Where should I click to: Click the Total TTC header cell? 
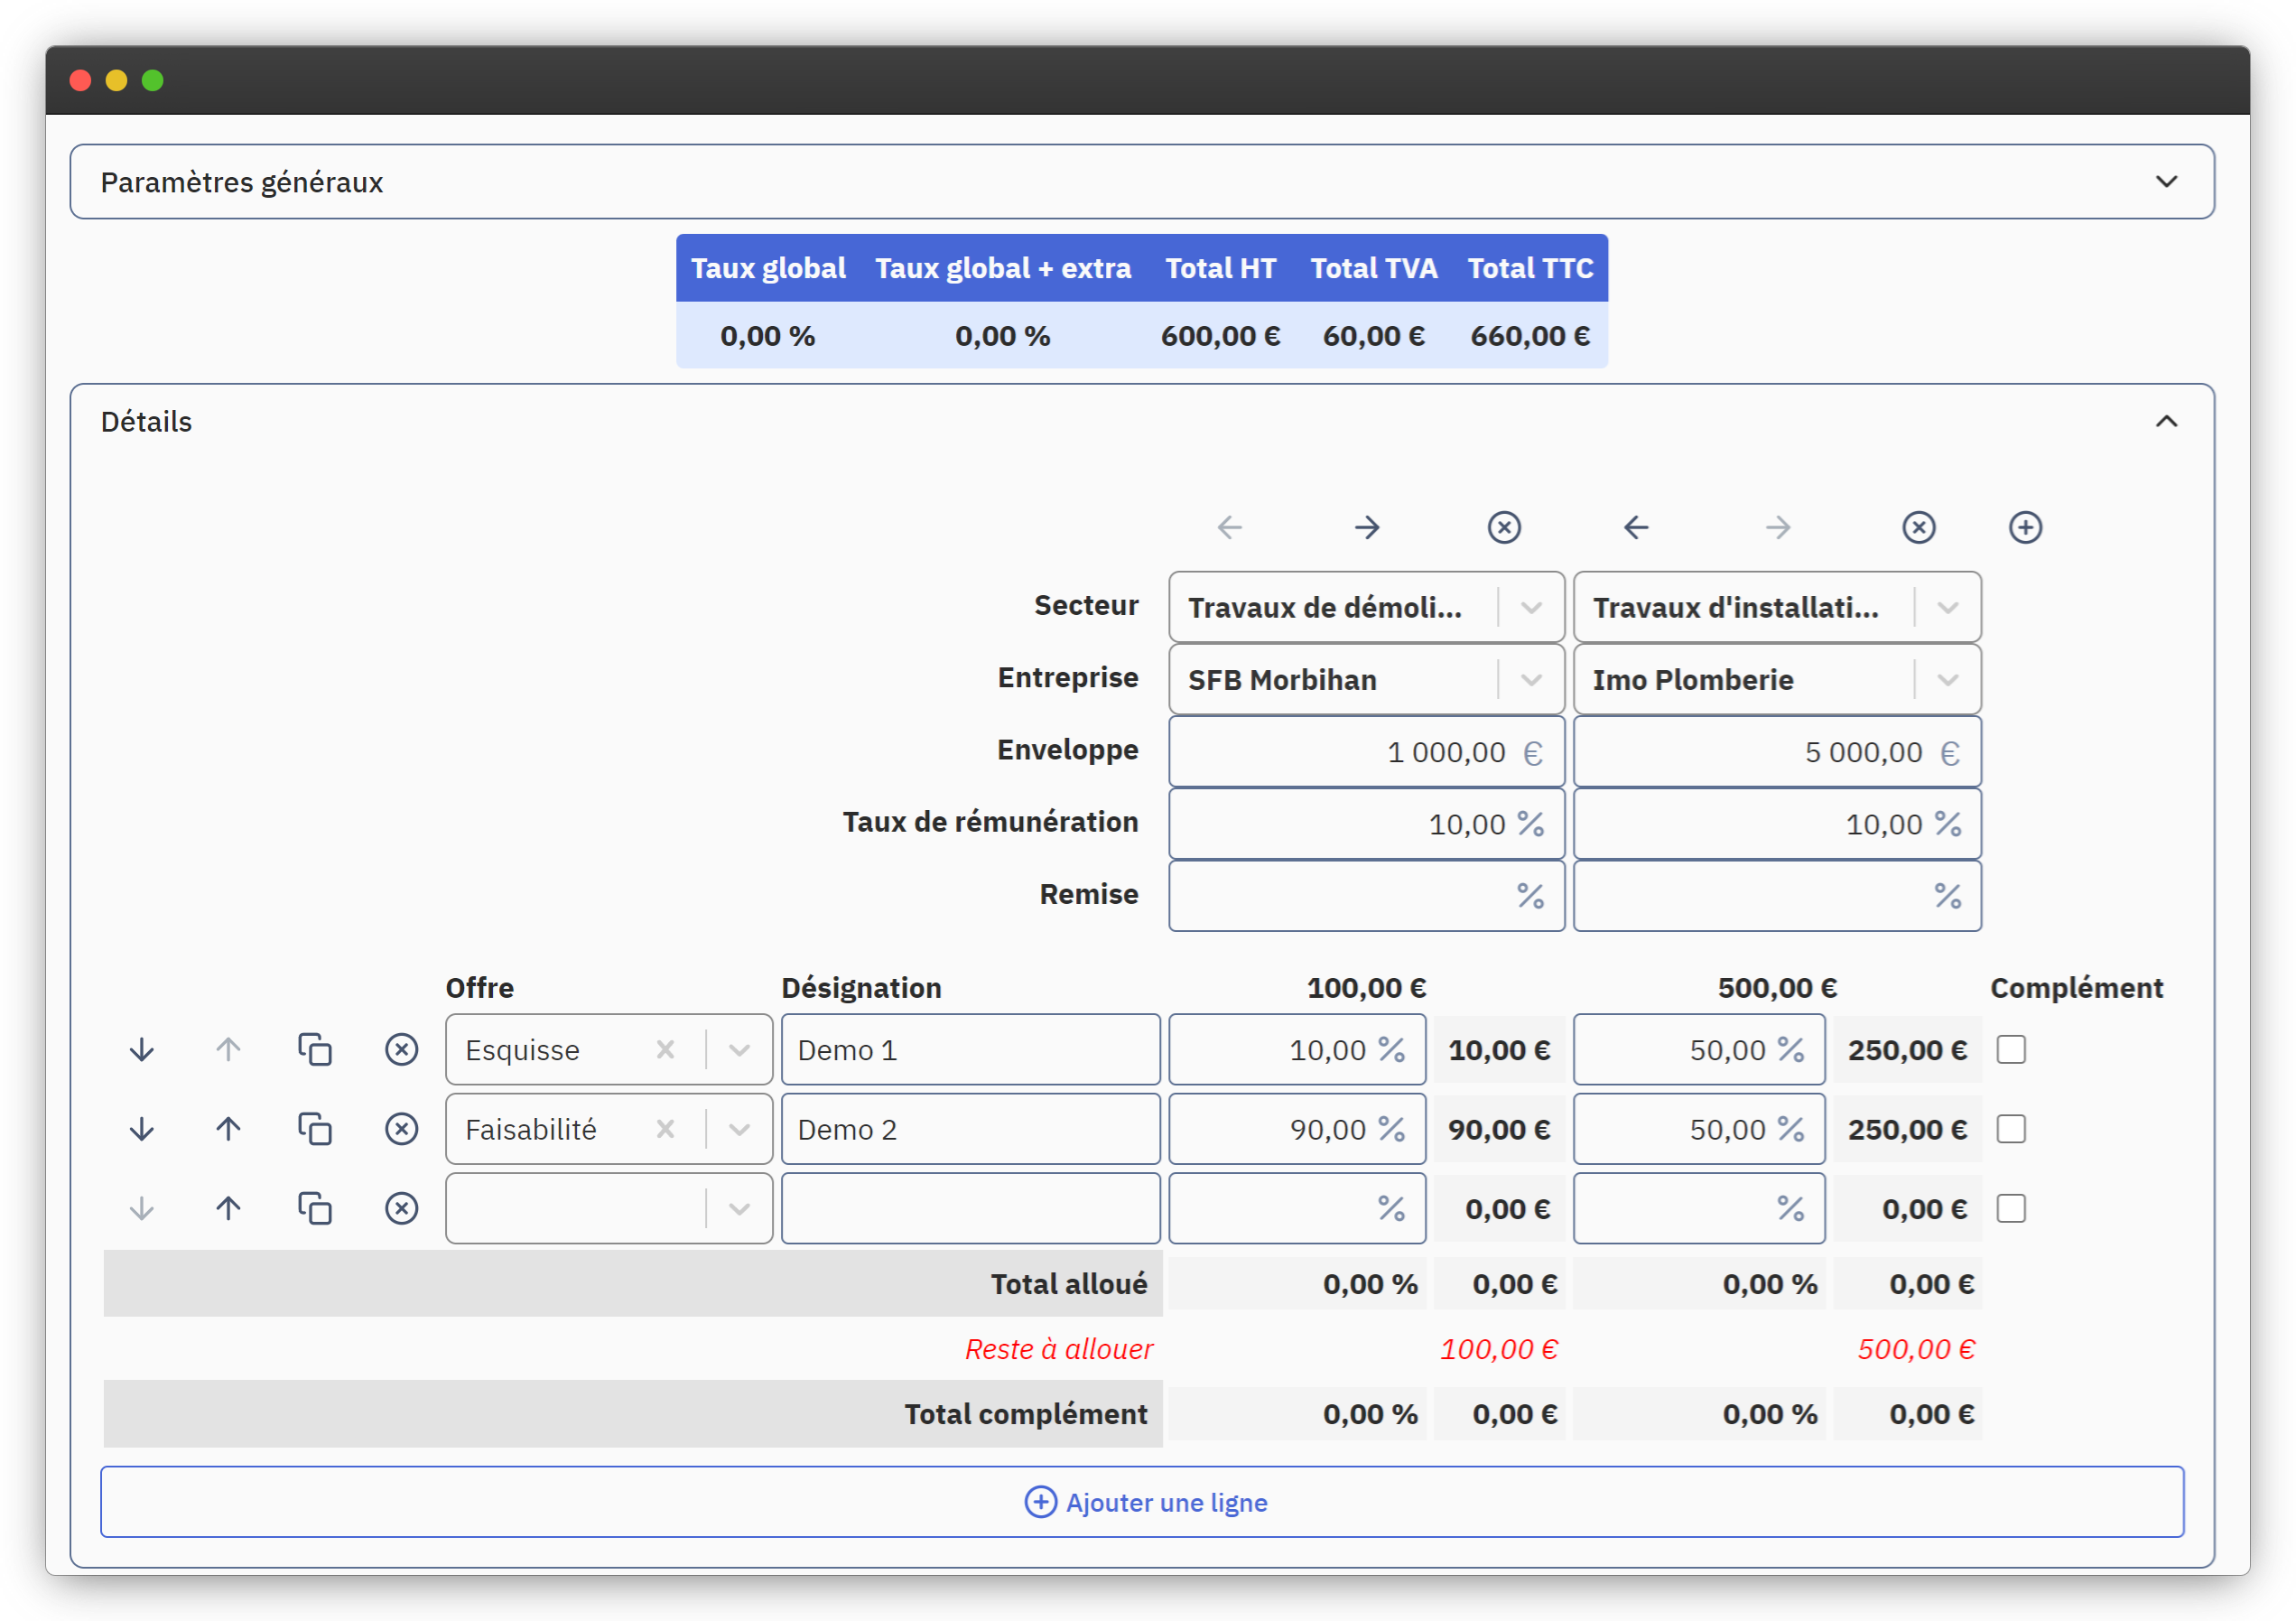(1530, 268)
